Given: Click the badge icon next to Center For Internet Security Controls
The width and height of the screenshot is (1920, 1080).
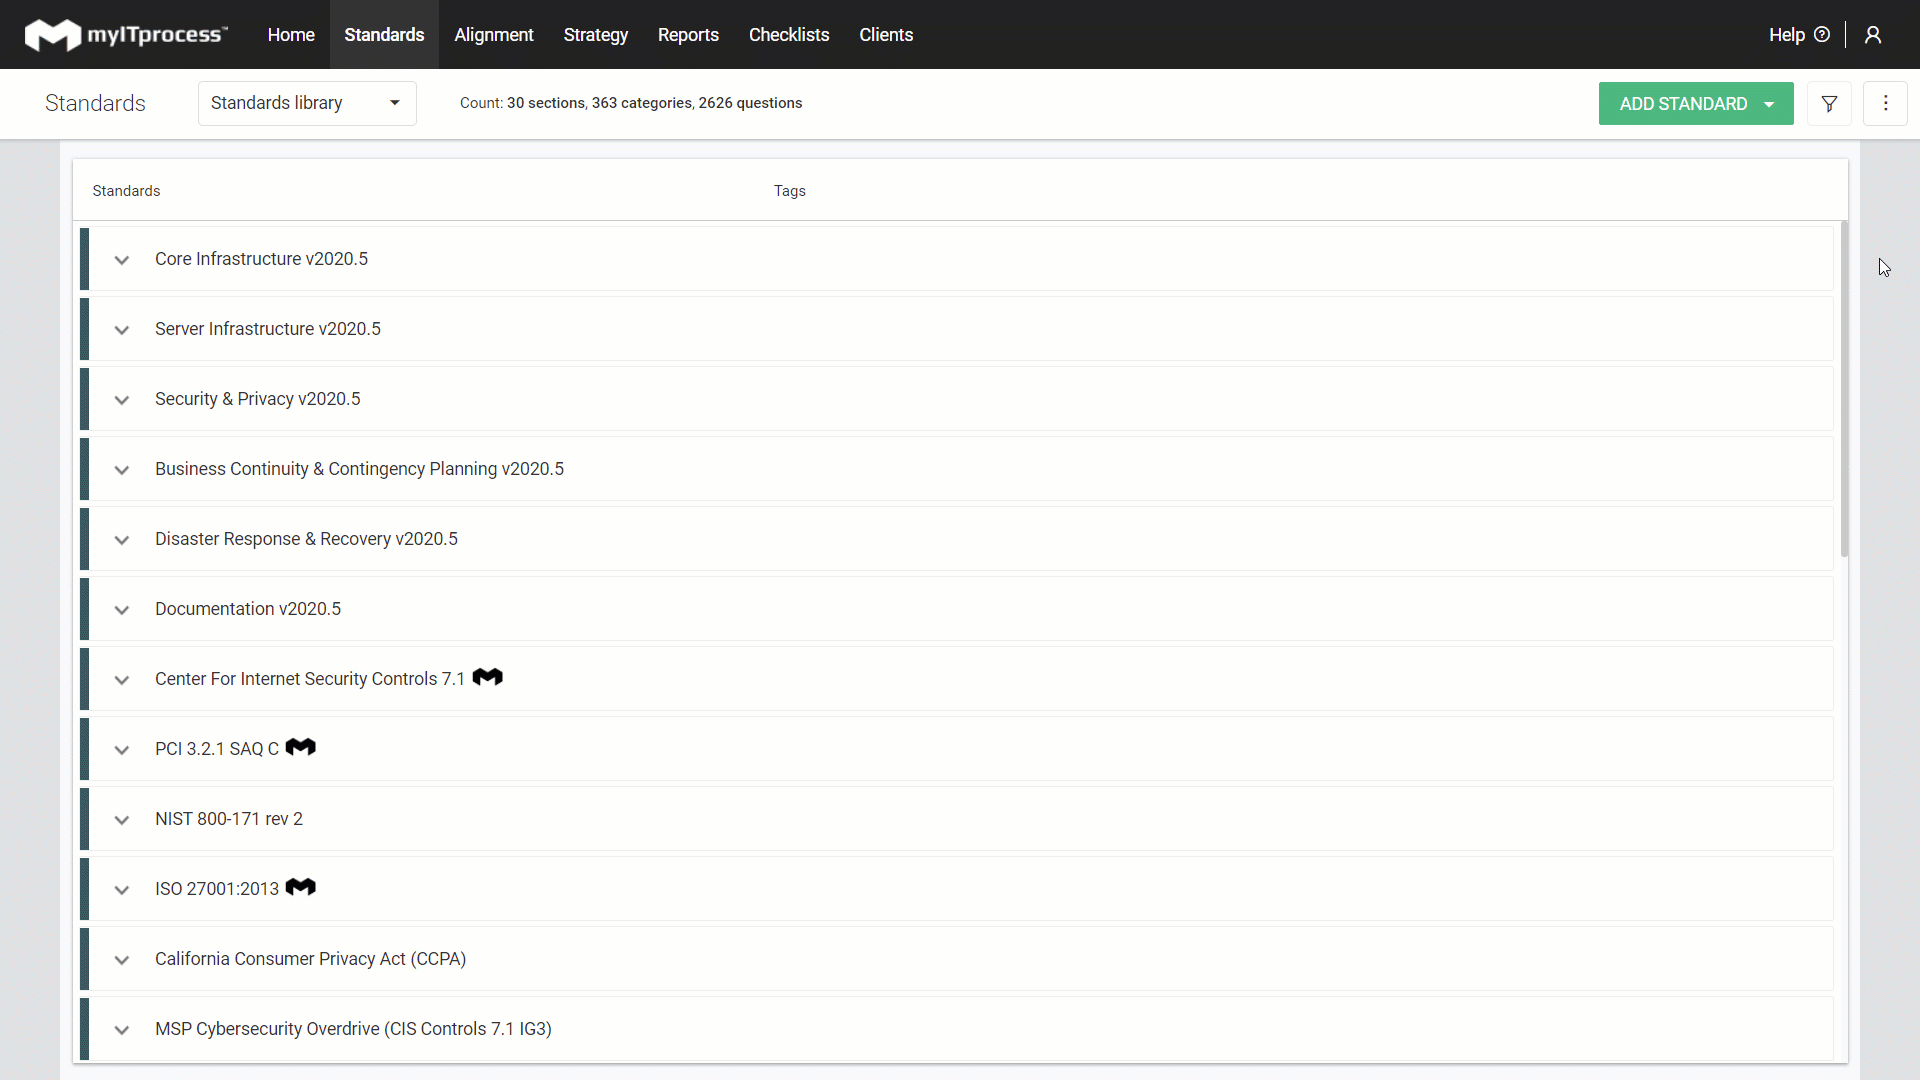Looking at the screenshot, I should point(488,678).
